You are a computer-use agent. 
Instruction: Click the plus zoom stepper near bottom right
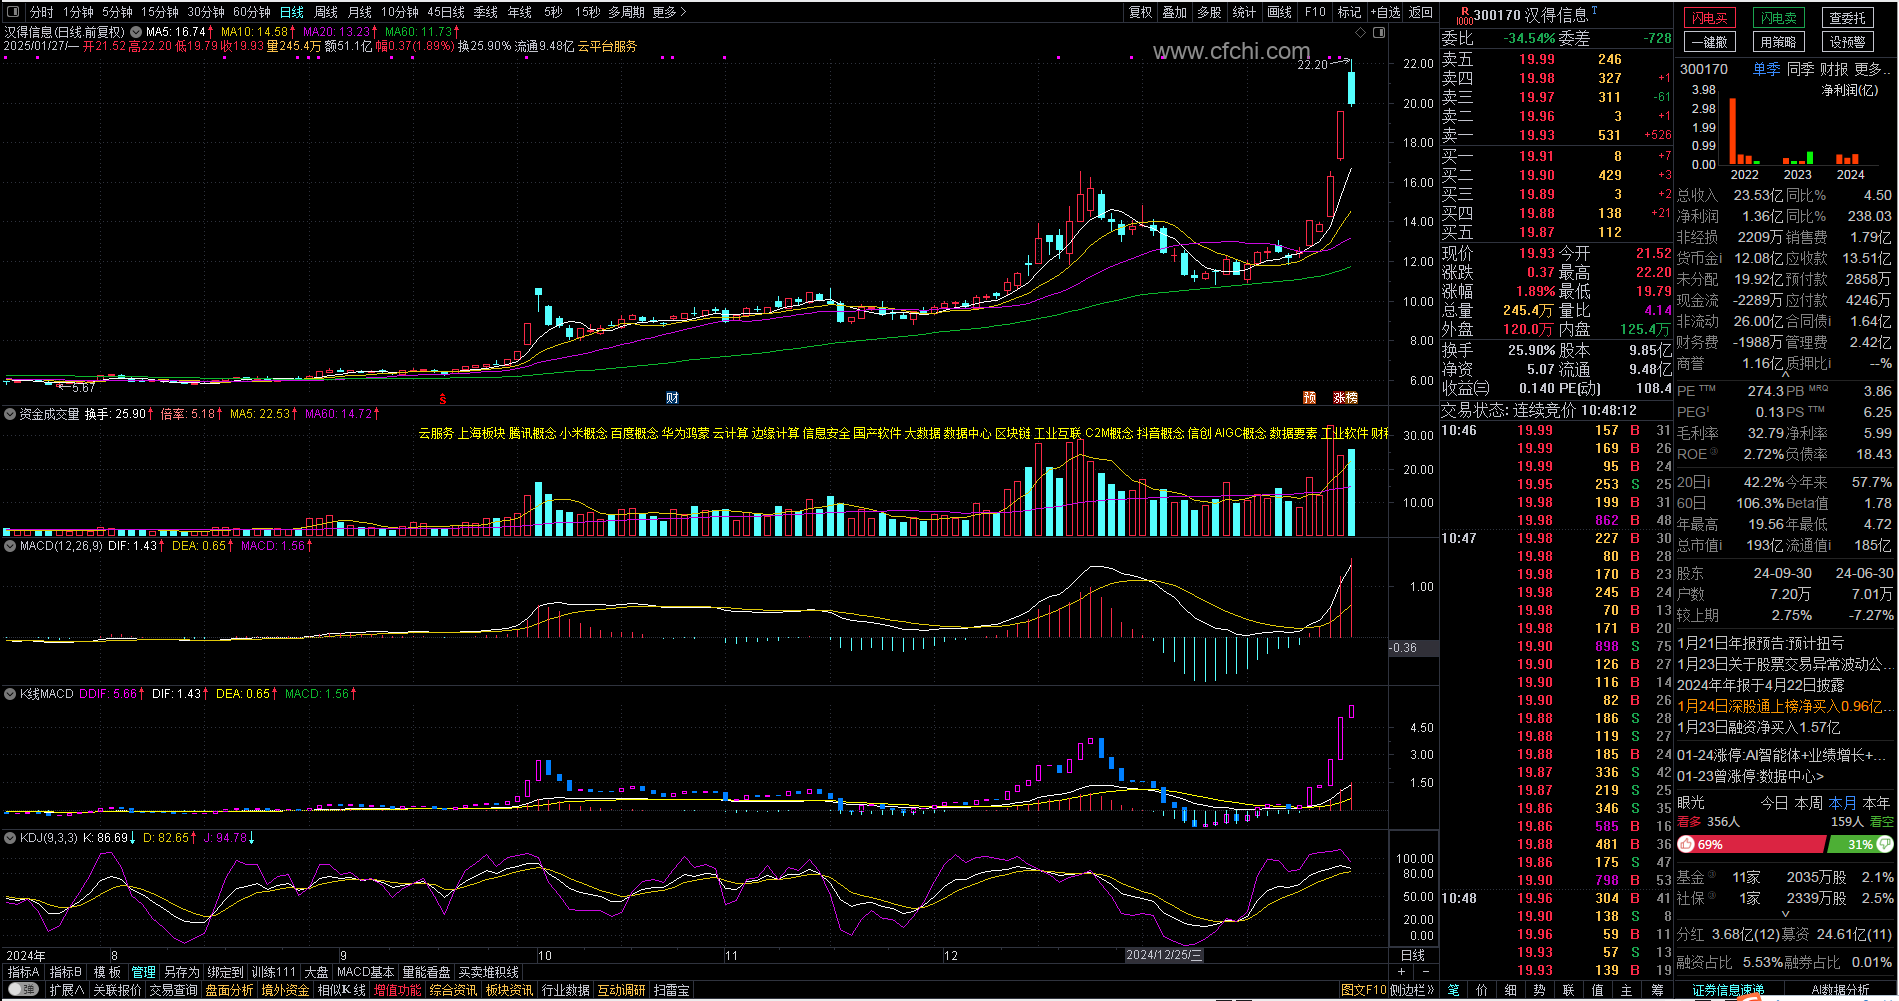click(x=1401, y=971)
